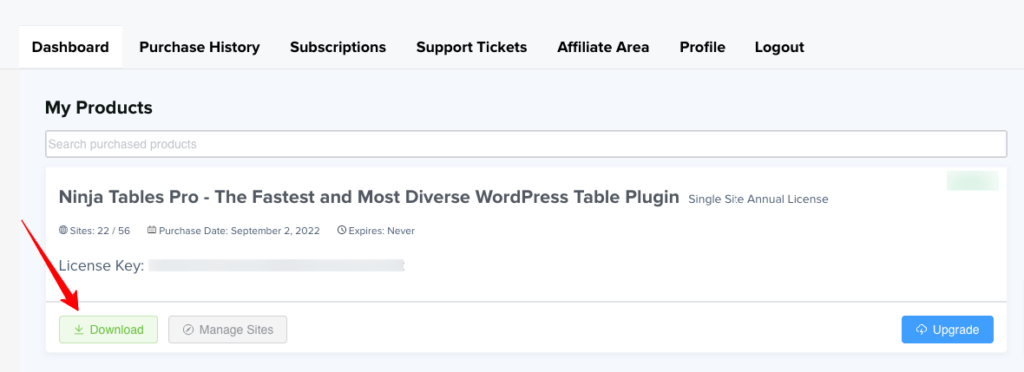1024x372 pixels.
Task: Select the Logout menu item
Action: [779, 47]
